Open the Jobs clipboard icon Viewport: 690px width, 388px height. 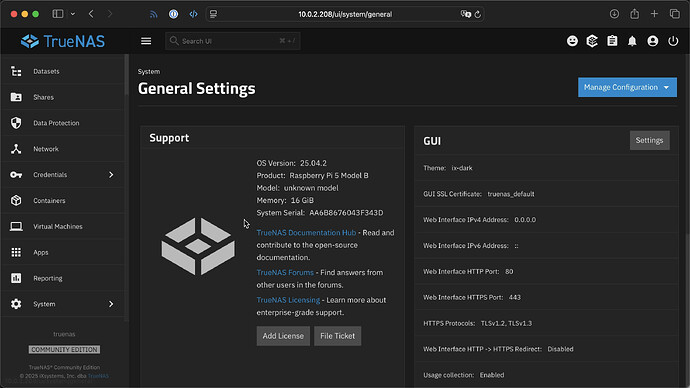pyautogui.click(x=612, y=41)
